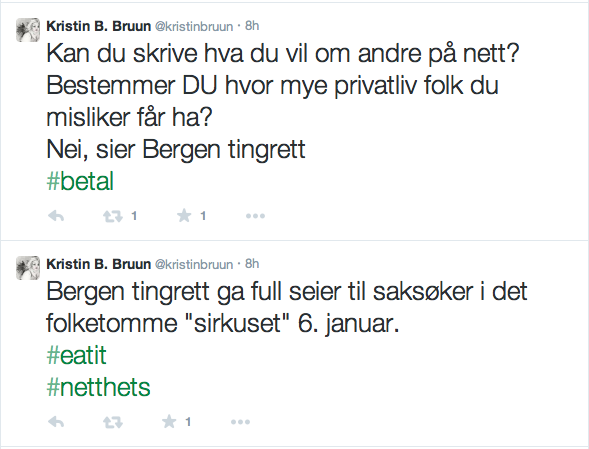Open the 8h timestamp of second tweet
The width and height of the screenshot is (589, 449).
252,264
